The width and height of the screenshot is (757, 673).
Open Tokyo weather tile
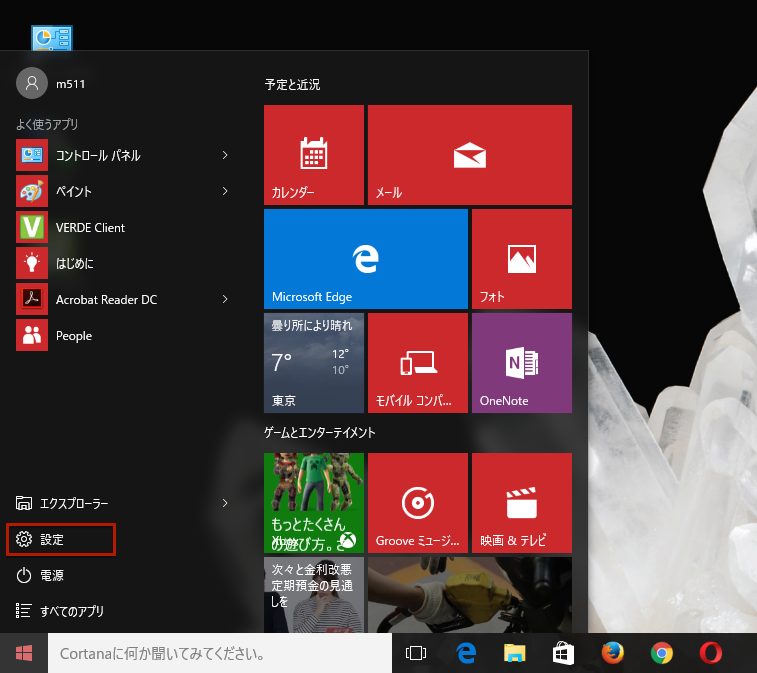coord(313,363)
